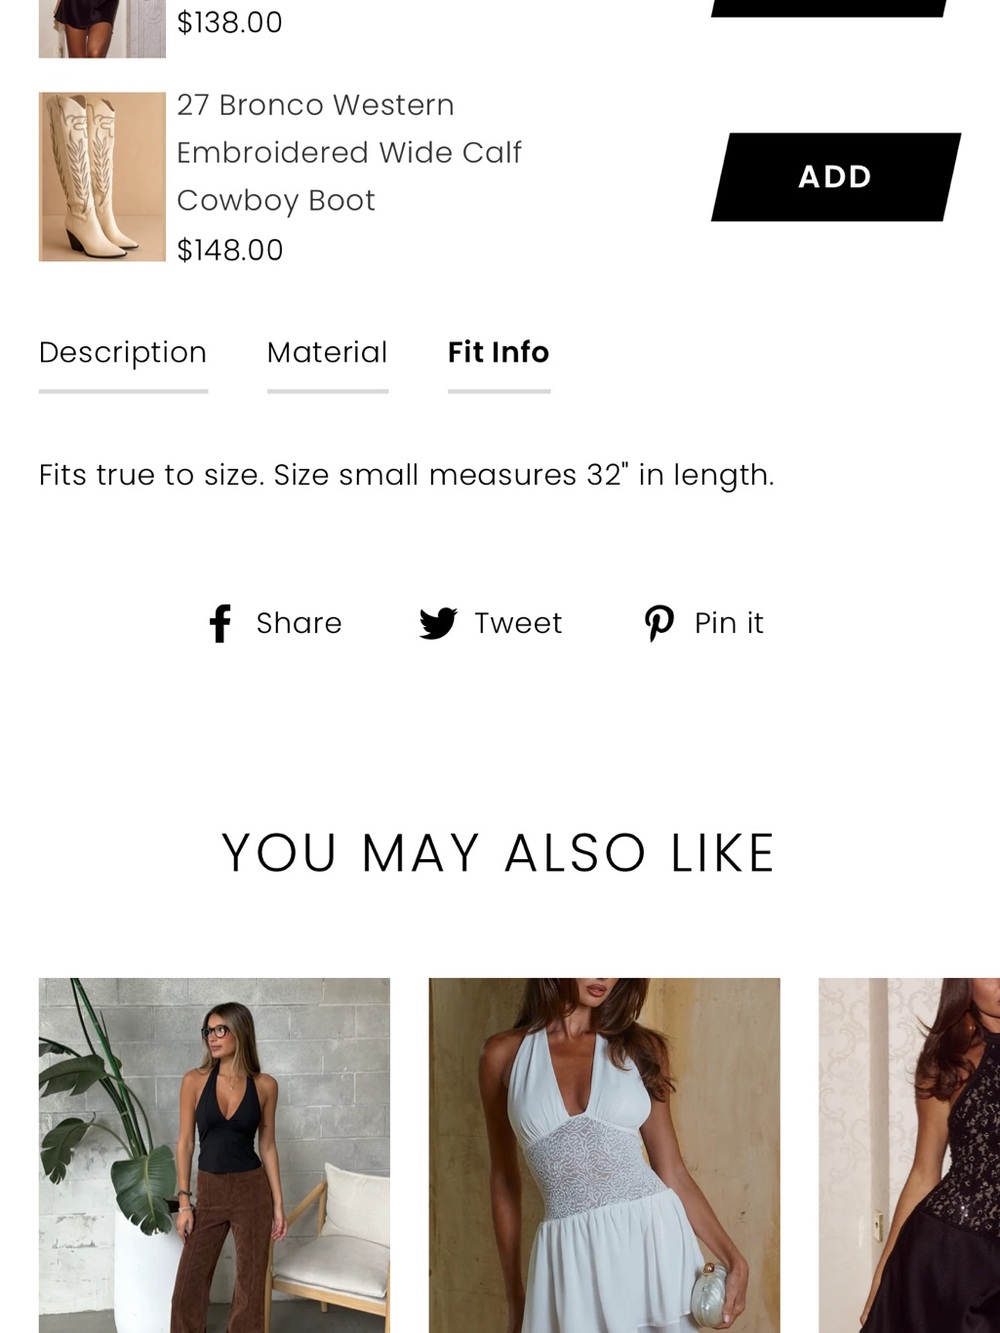This screenshot has height=1333, width=1000.
Task: Click the Tweet text link
Action: (x=518, y=623)
